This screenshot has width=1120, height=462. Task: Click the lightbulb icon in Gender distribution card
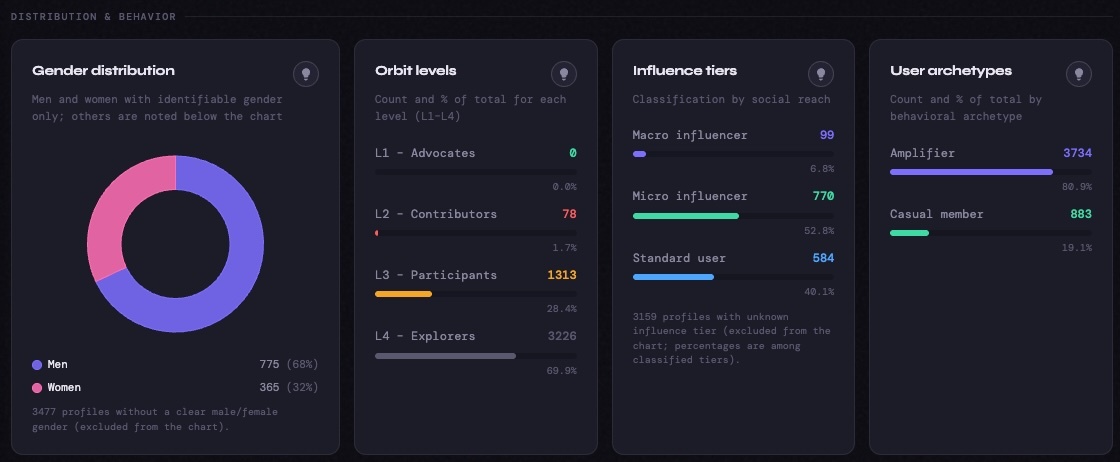point(306,74)
